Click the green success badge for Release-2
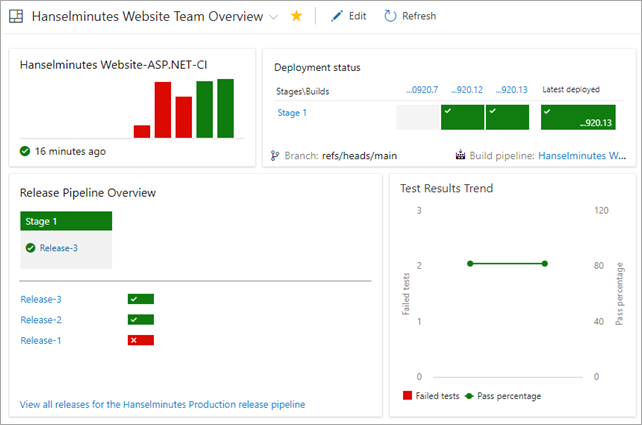642x425 pixels. (x=141, y=320)
